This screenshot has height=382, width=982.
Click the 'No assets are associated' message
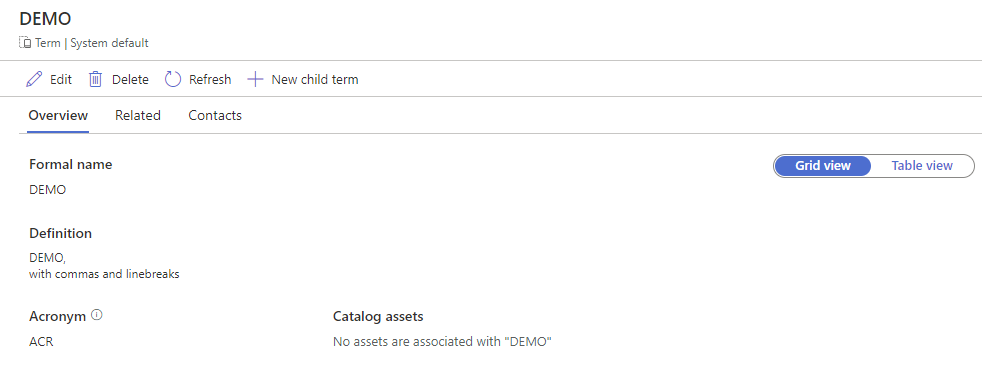[442, 343]
